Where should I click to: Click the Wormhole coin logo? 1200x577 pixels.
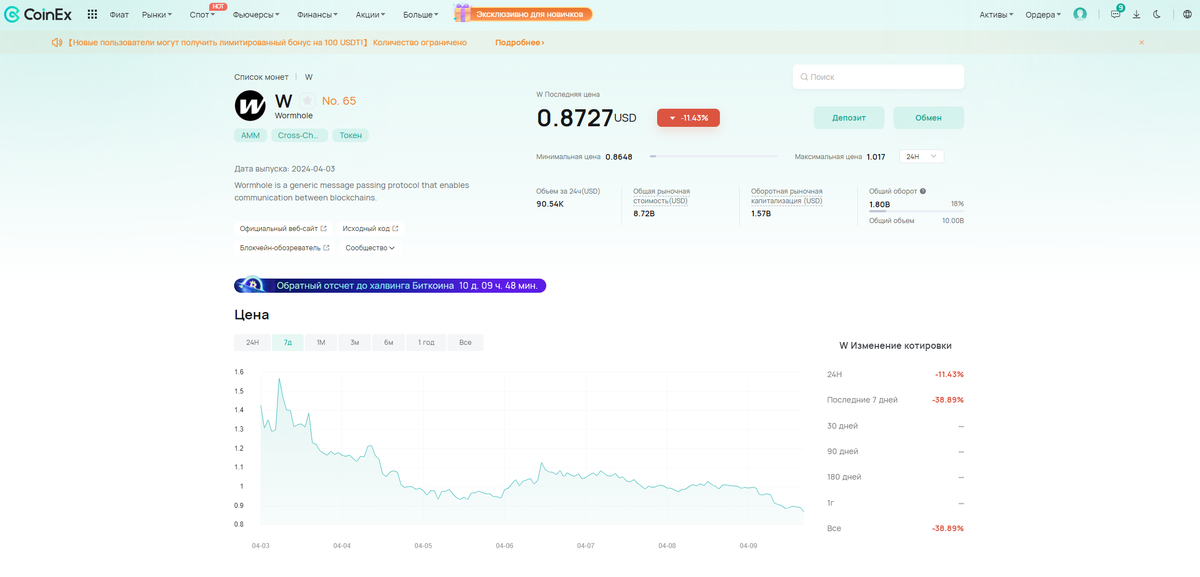[250, 105]
